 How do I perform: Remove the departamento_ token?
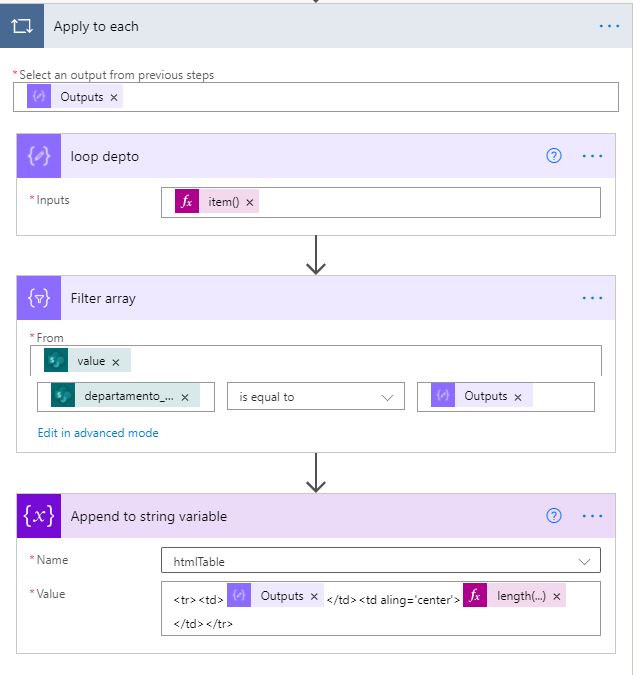point(185,397)
